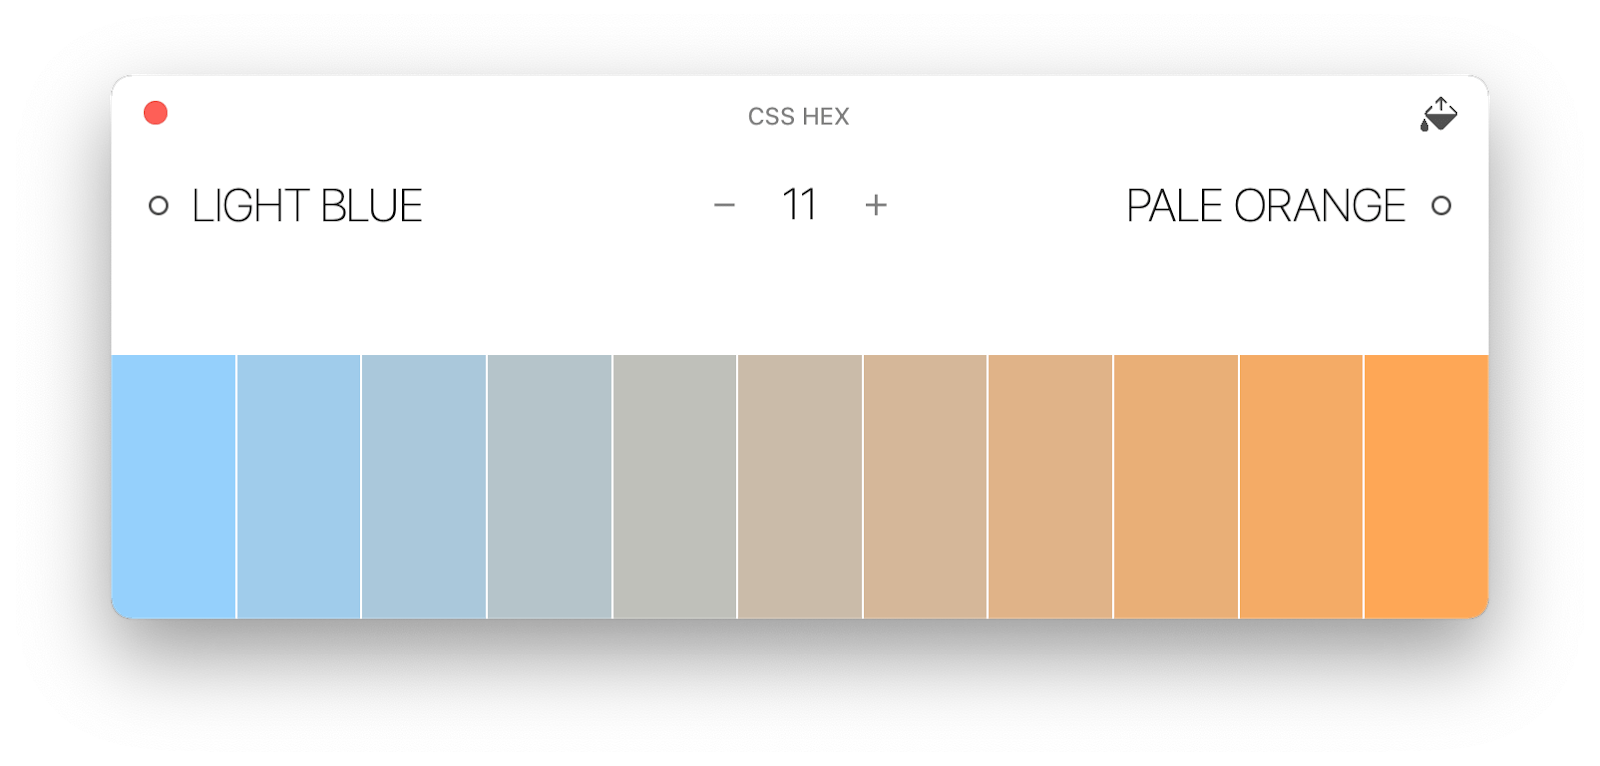The height and width of the screenshot is (766, 1600).
Task: Increase step count with plus button
Action: (876, 206)
